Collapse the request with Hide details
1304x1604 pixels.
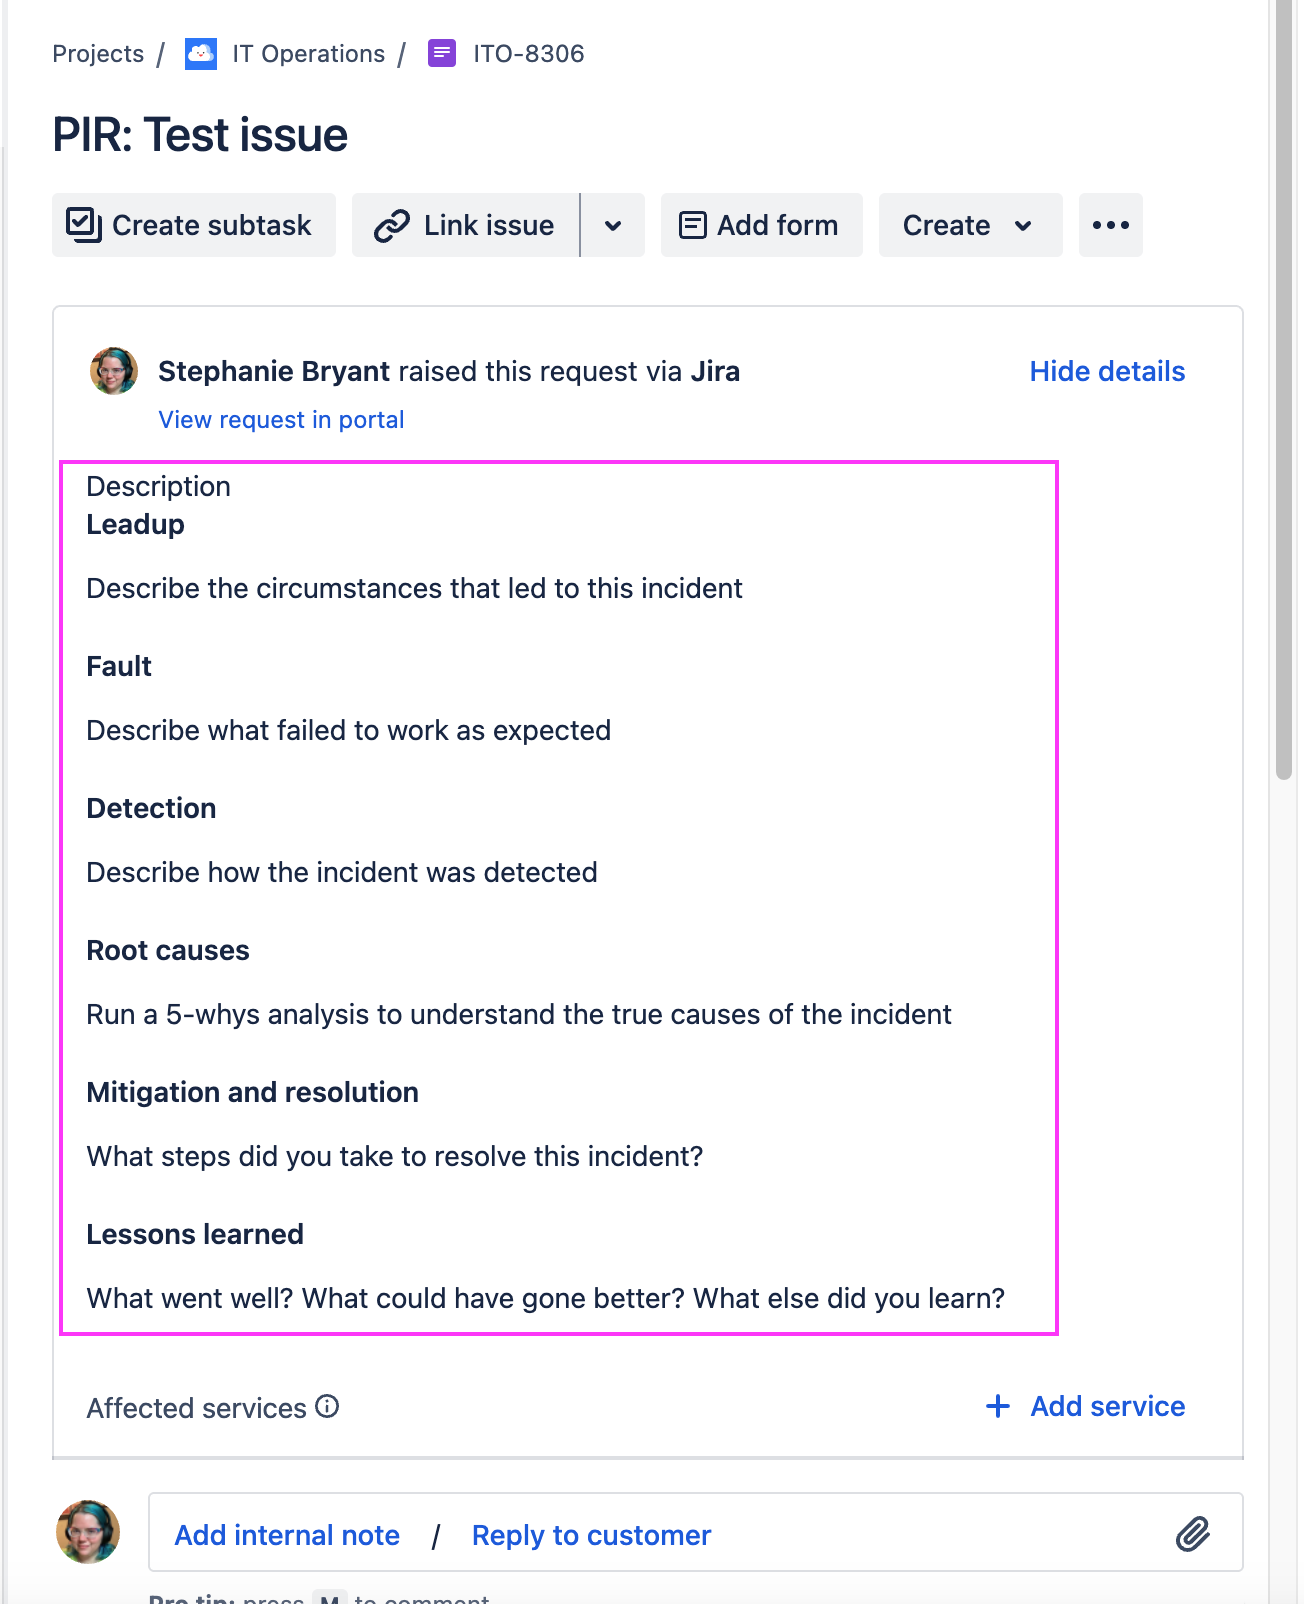point(1107,371)
